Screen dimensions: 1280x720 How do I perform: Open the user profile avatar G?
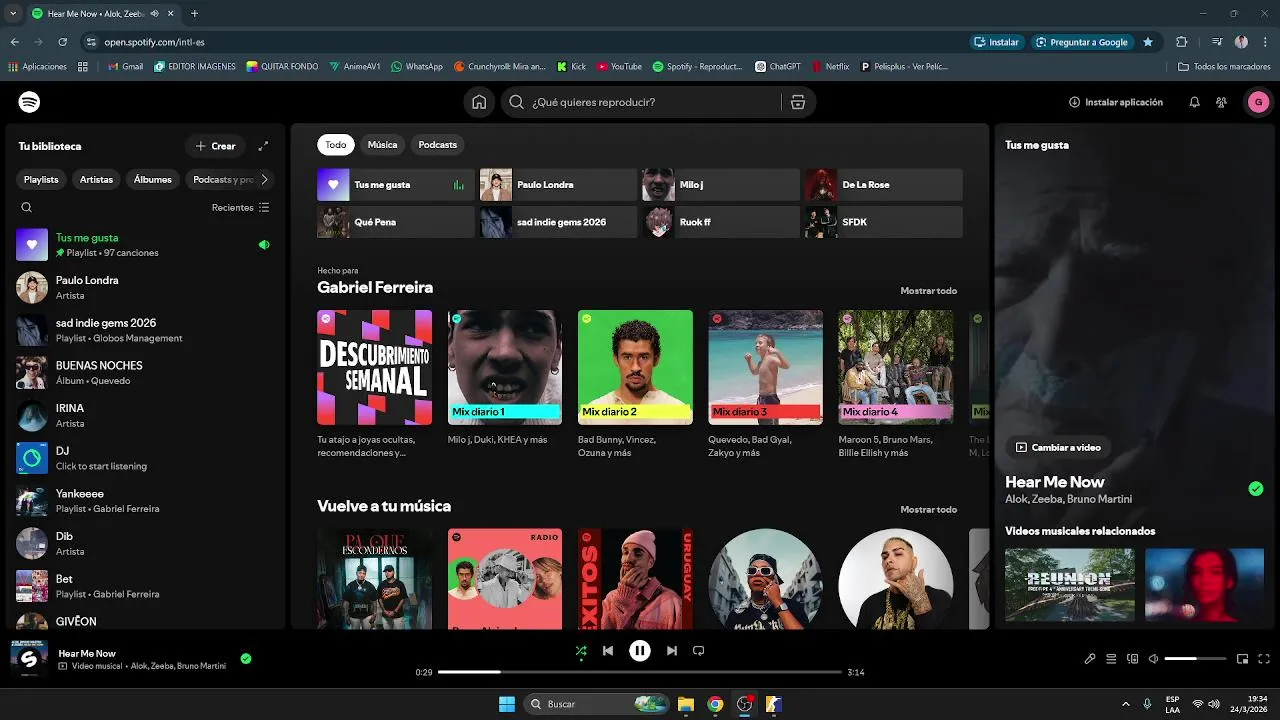tap(1258, 102)
